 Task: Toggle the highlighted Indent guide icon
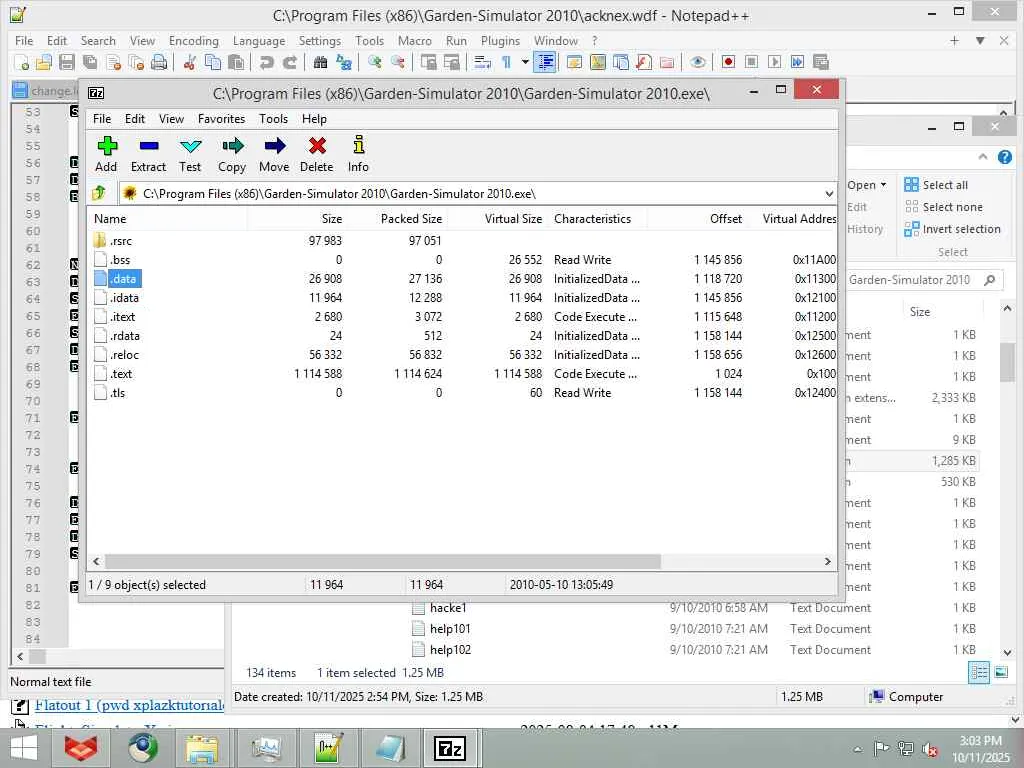click(545, 62)
